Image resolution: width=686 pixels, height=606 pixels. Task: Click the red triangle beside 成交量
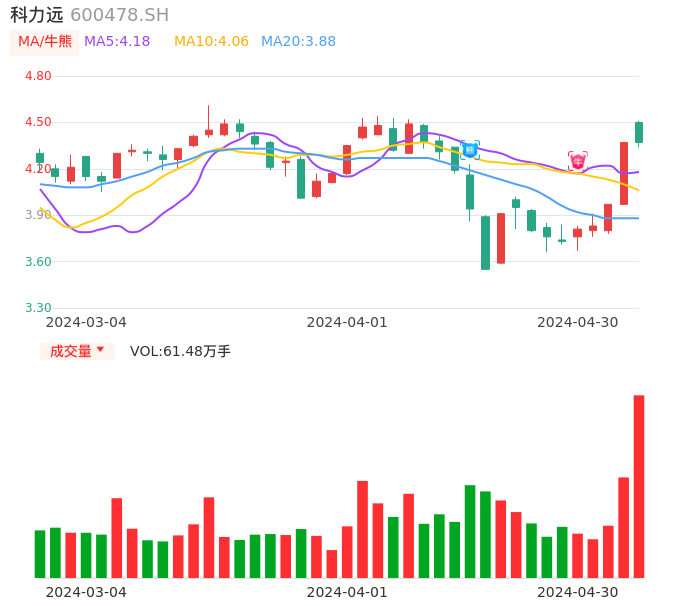100,351
